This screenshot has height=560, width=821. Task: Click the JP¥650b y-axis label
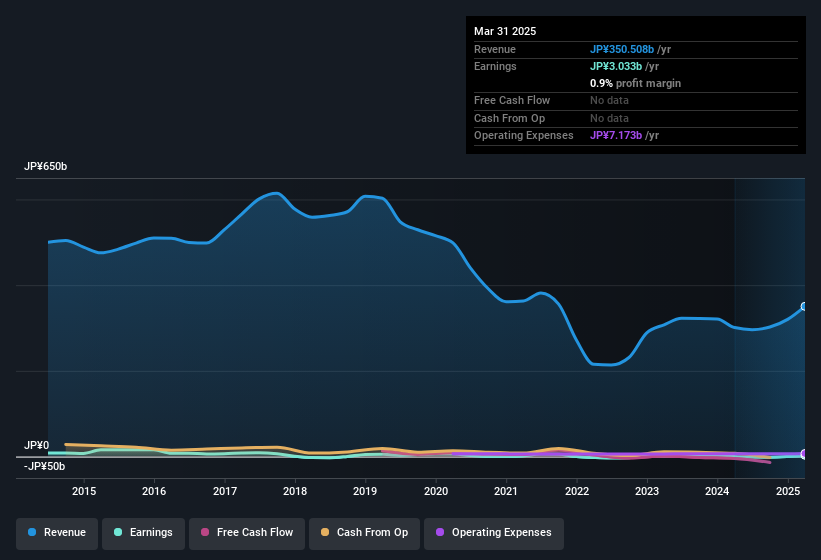tap(46, 166)
